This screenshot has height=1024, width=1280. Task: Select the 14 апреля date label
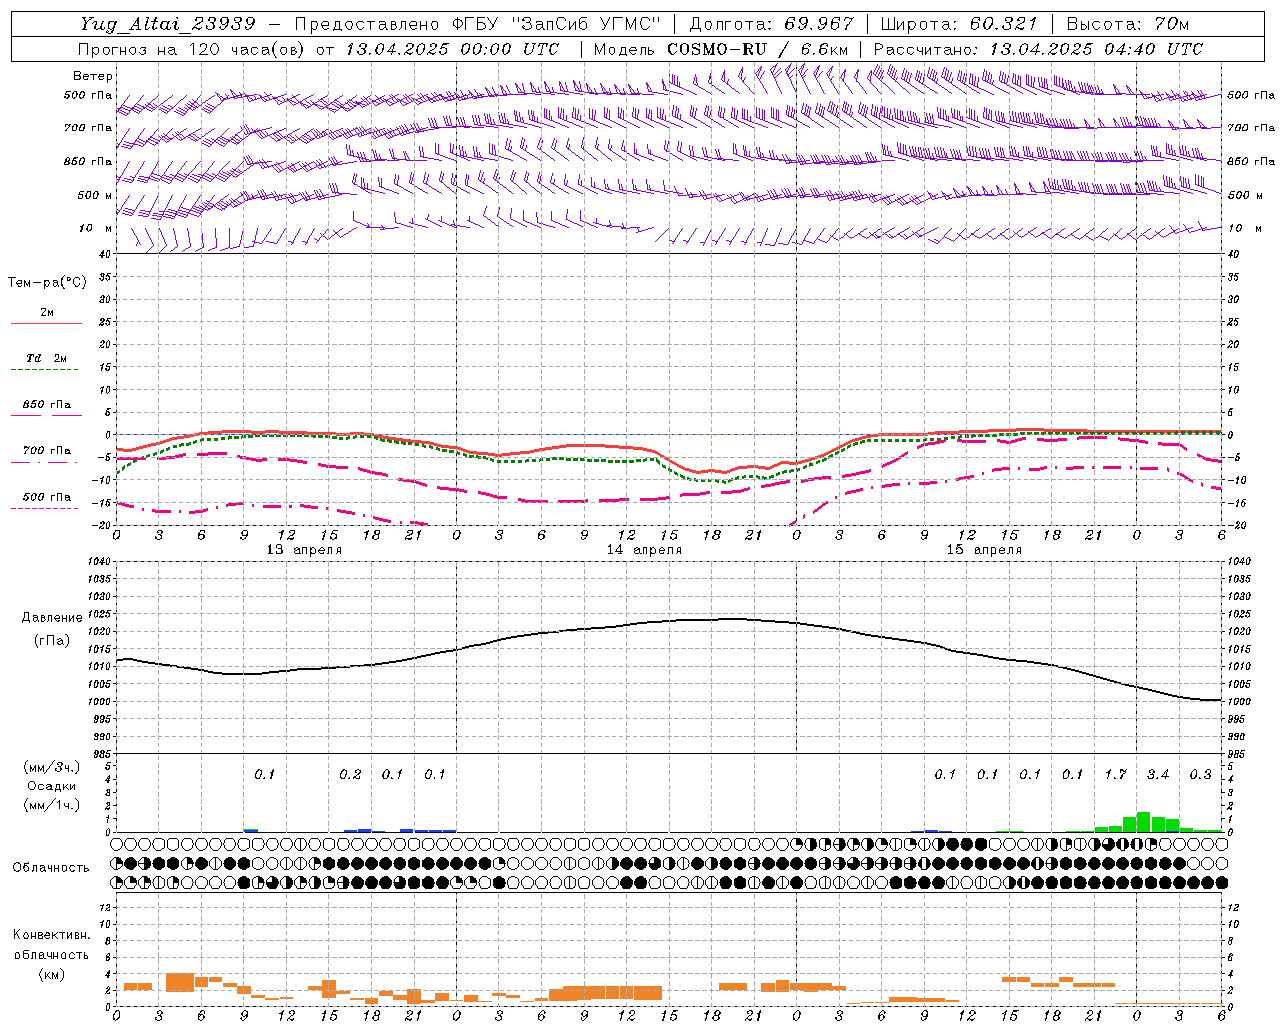[644, 550]
